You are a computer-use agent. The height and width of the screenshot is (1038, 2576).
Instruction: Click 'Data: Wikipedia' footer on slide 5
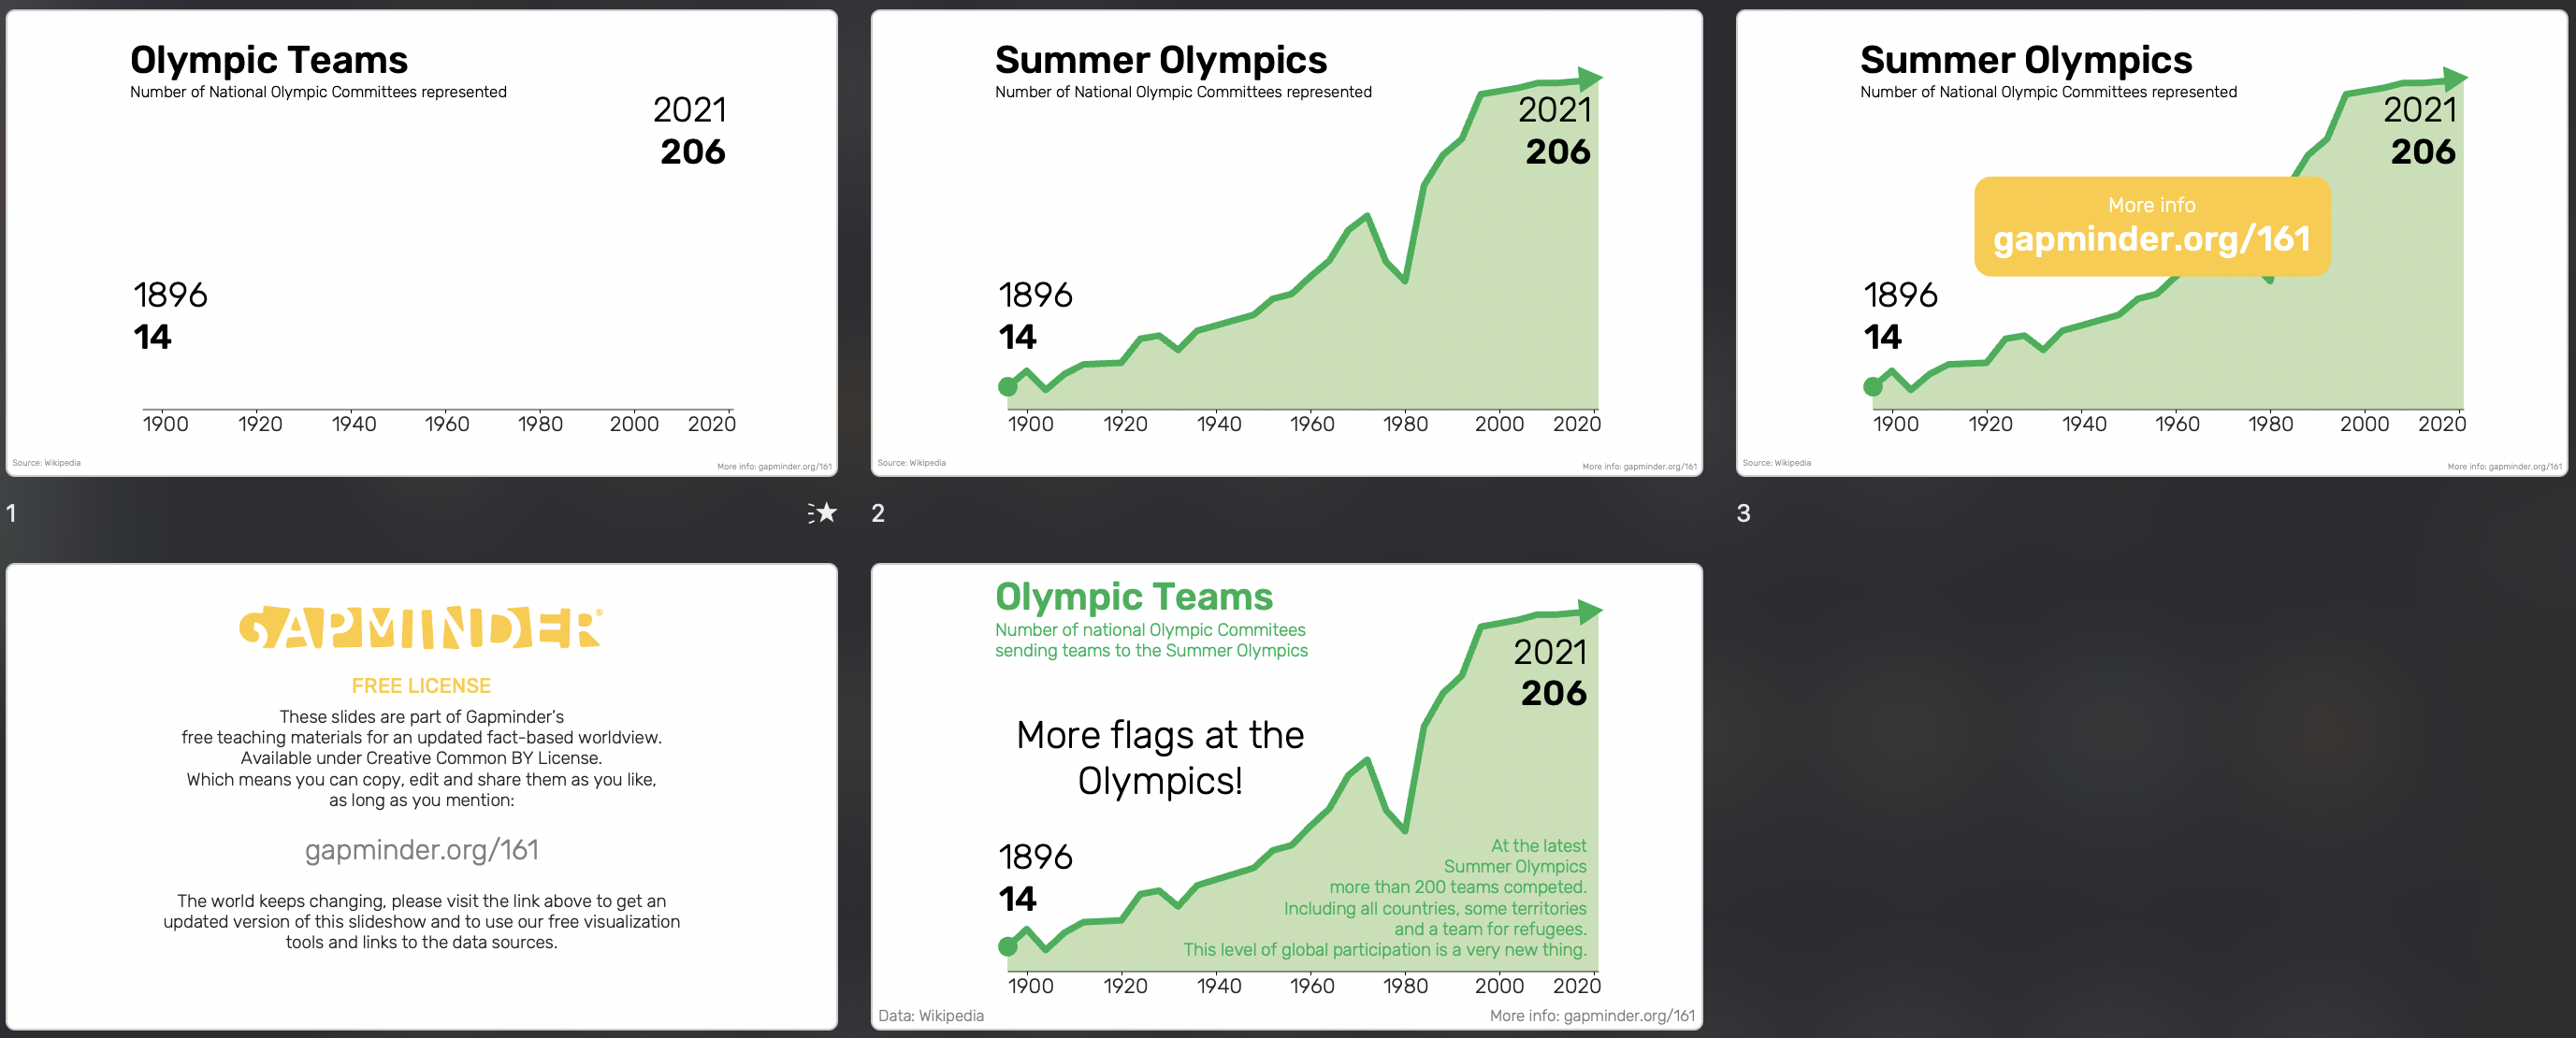click(x=931, y=1015)
